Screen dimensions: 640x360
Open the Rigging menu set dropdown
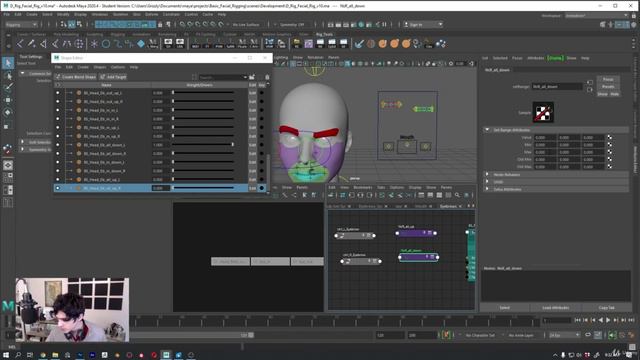pyautogui.click(x=21, y=24)
